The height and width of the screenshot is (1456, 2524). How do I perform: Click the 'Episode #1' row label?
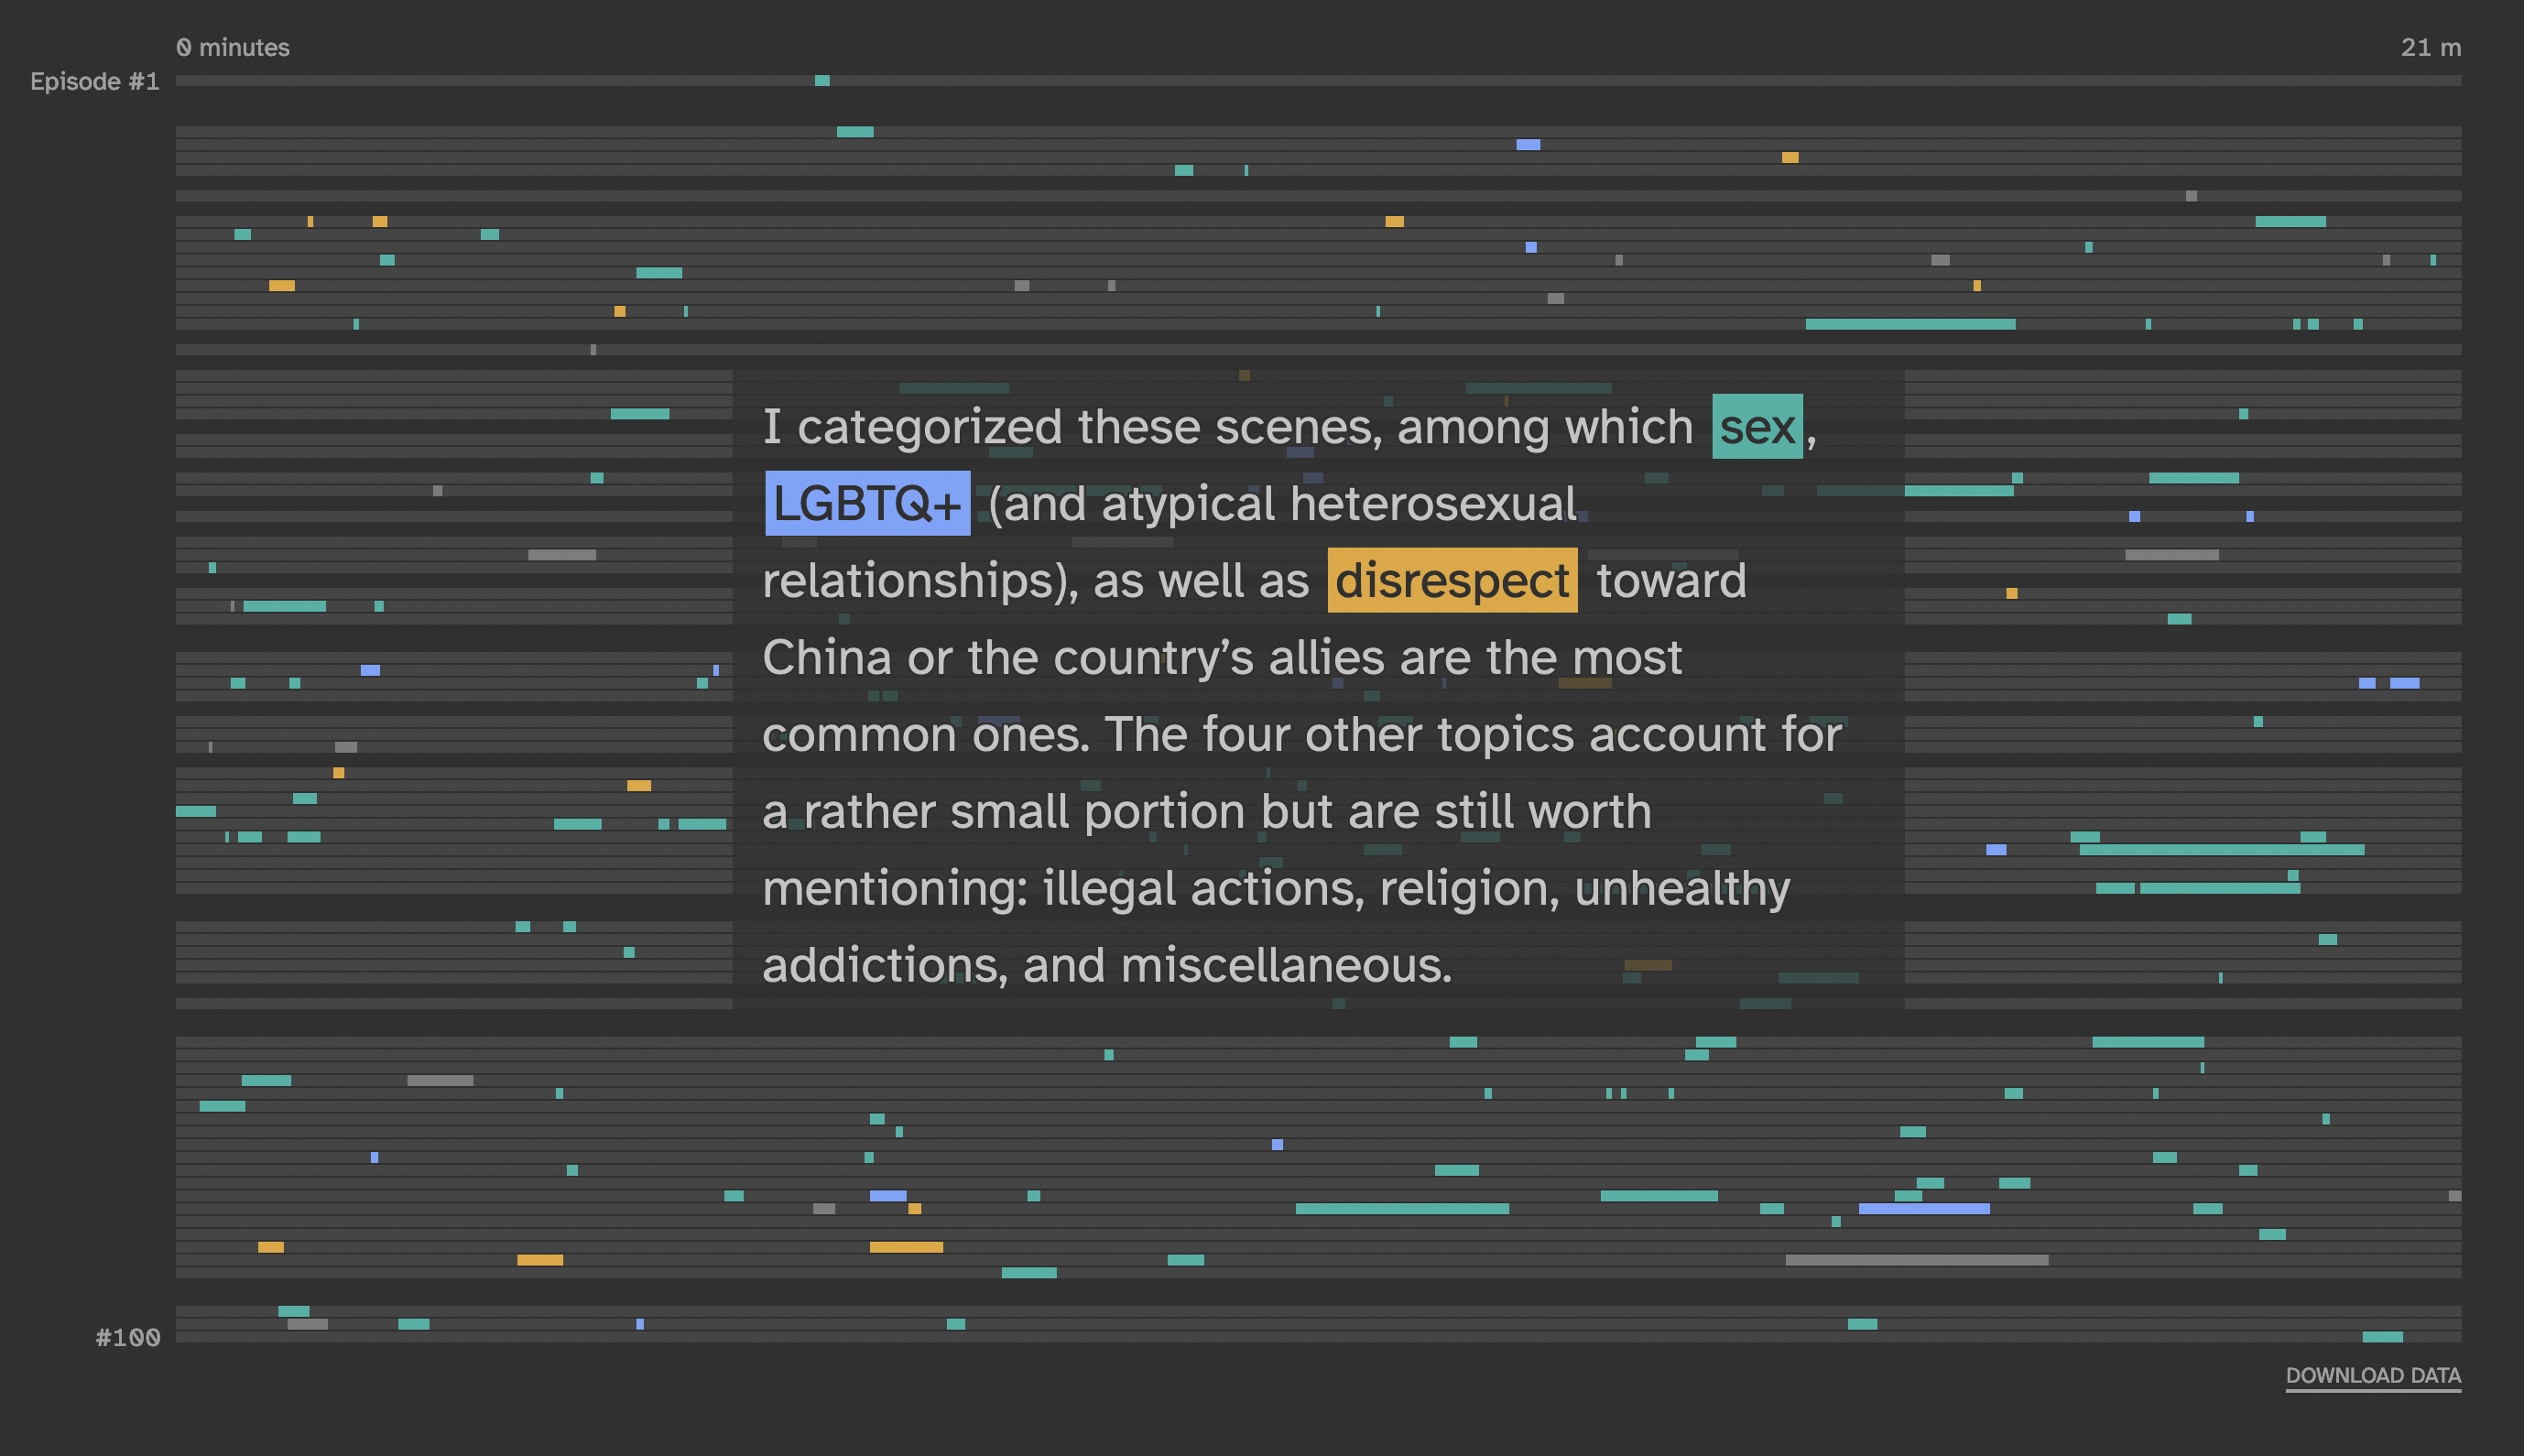pos(94,81)
